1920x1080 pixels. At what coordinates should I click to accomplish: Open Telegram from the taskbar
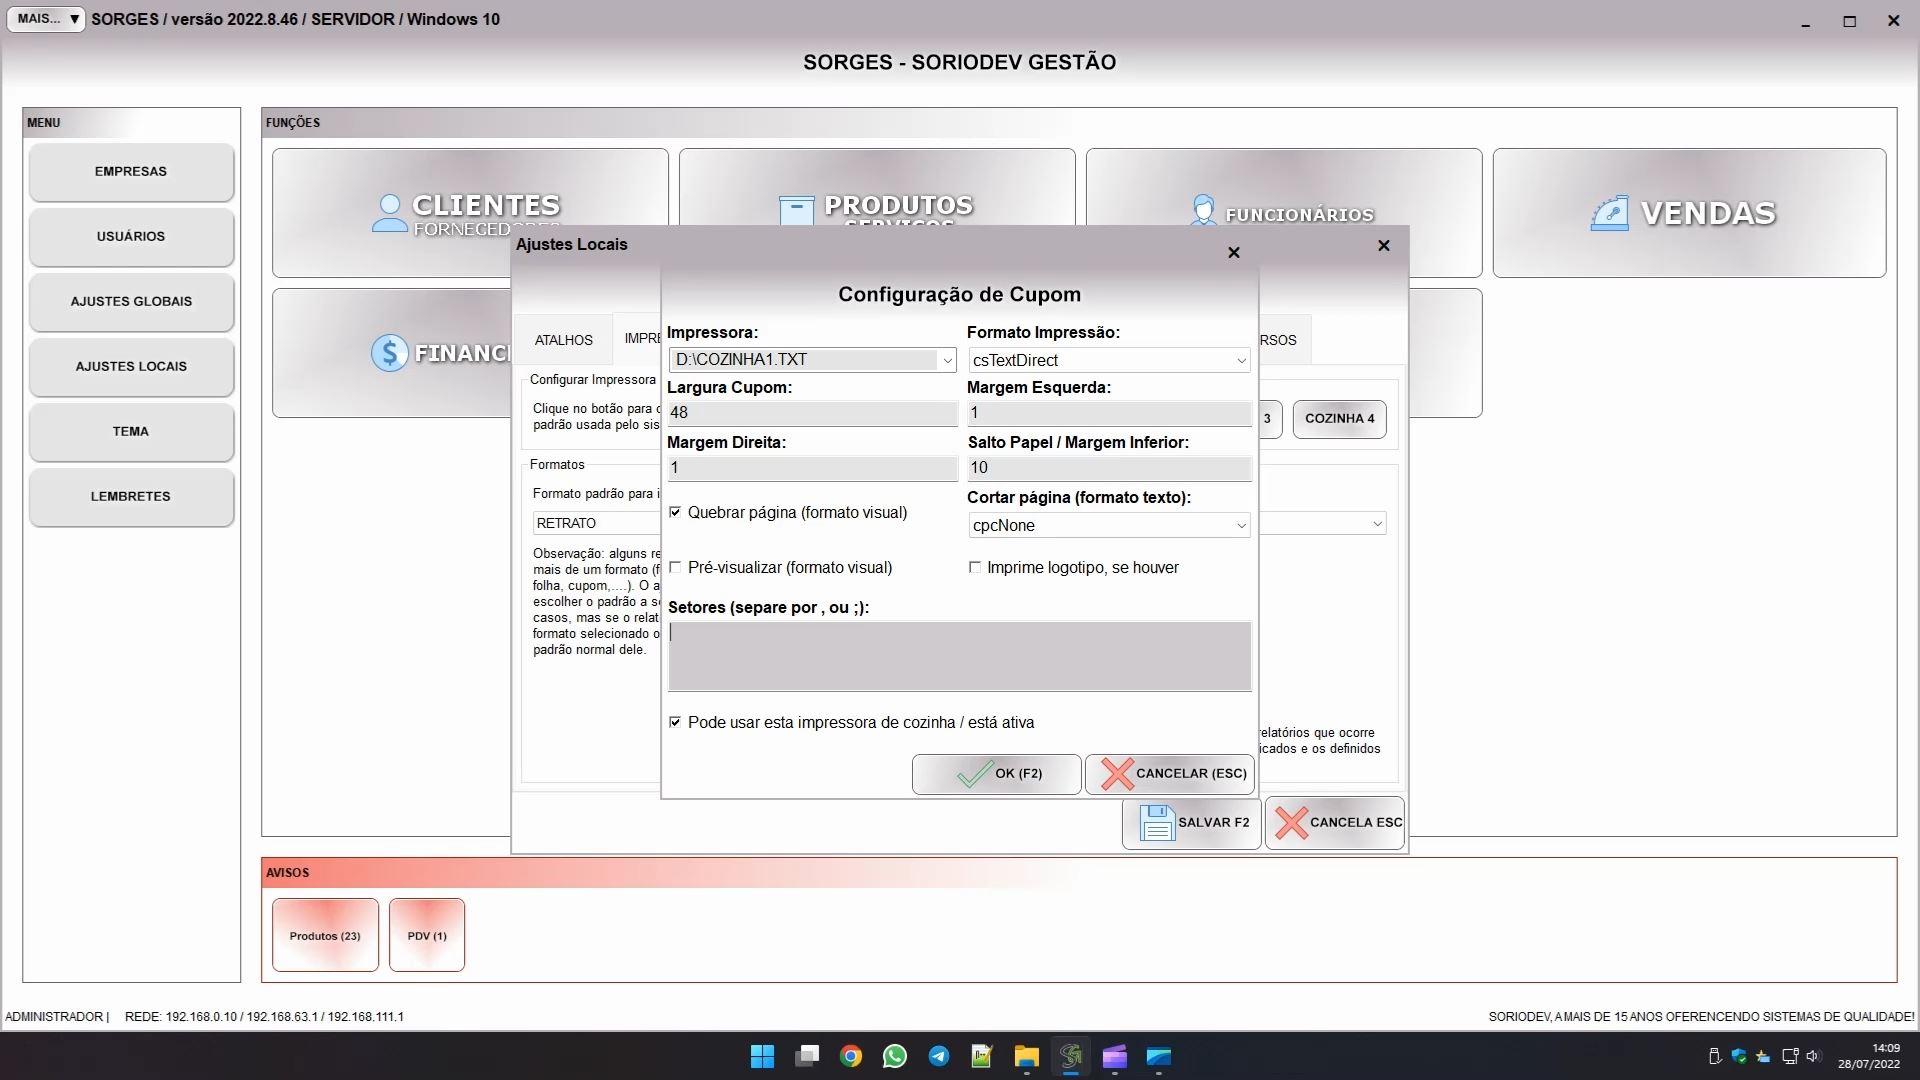(x=938, y=1056)
